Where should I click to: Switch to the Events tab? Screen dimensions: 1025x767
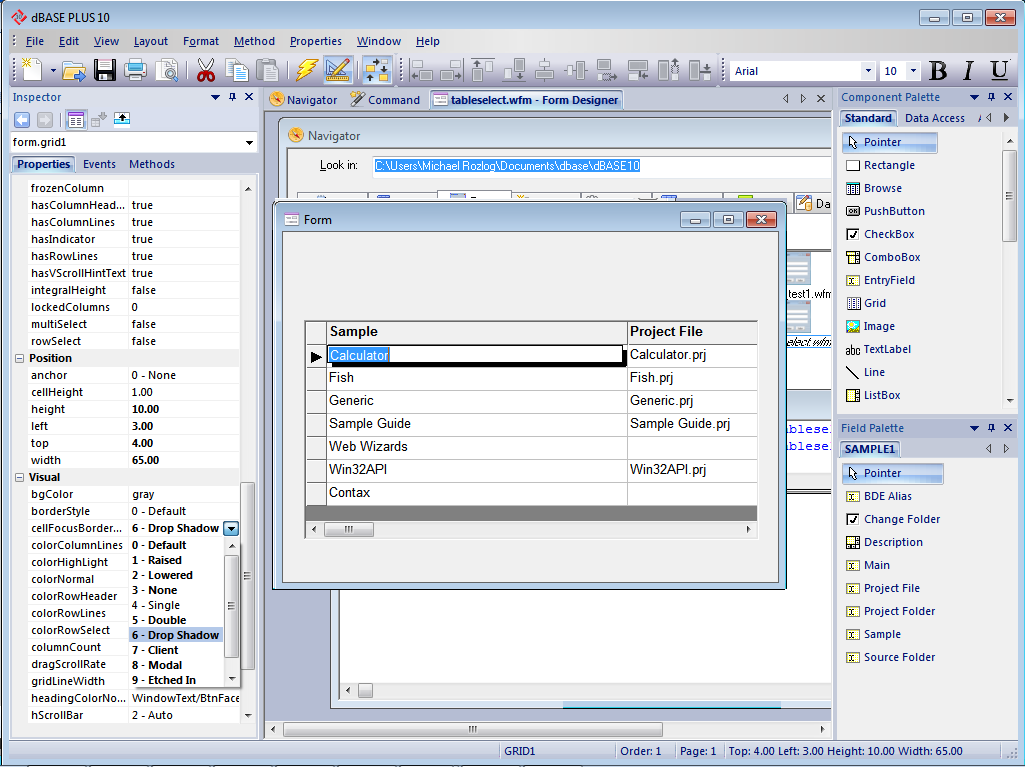(x=99, y=164)
